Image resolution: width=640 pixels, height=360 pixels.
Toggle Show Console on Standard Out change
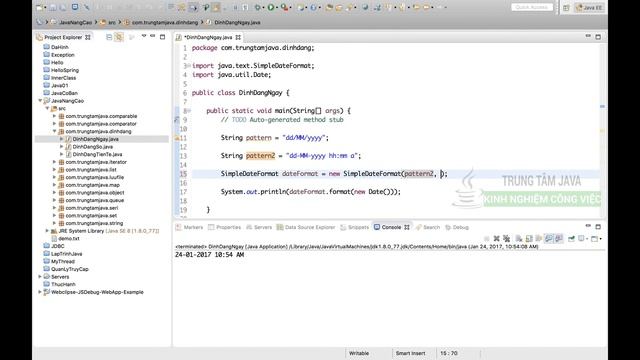click(x=549, y=238)
